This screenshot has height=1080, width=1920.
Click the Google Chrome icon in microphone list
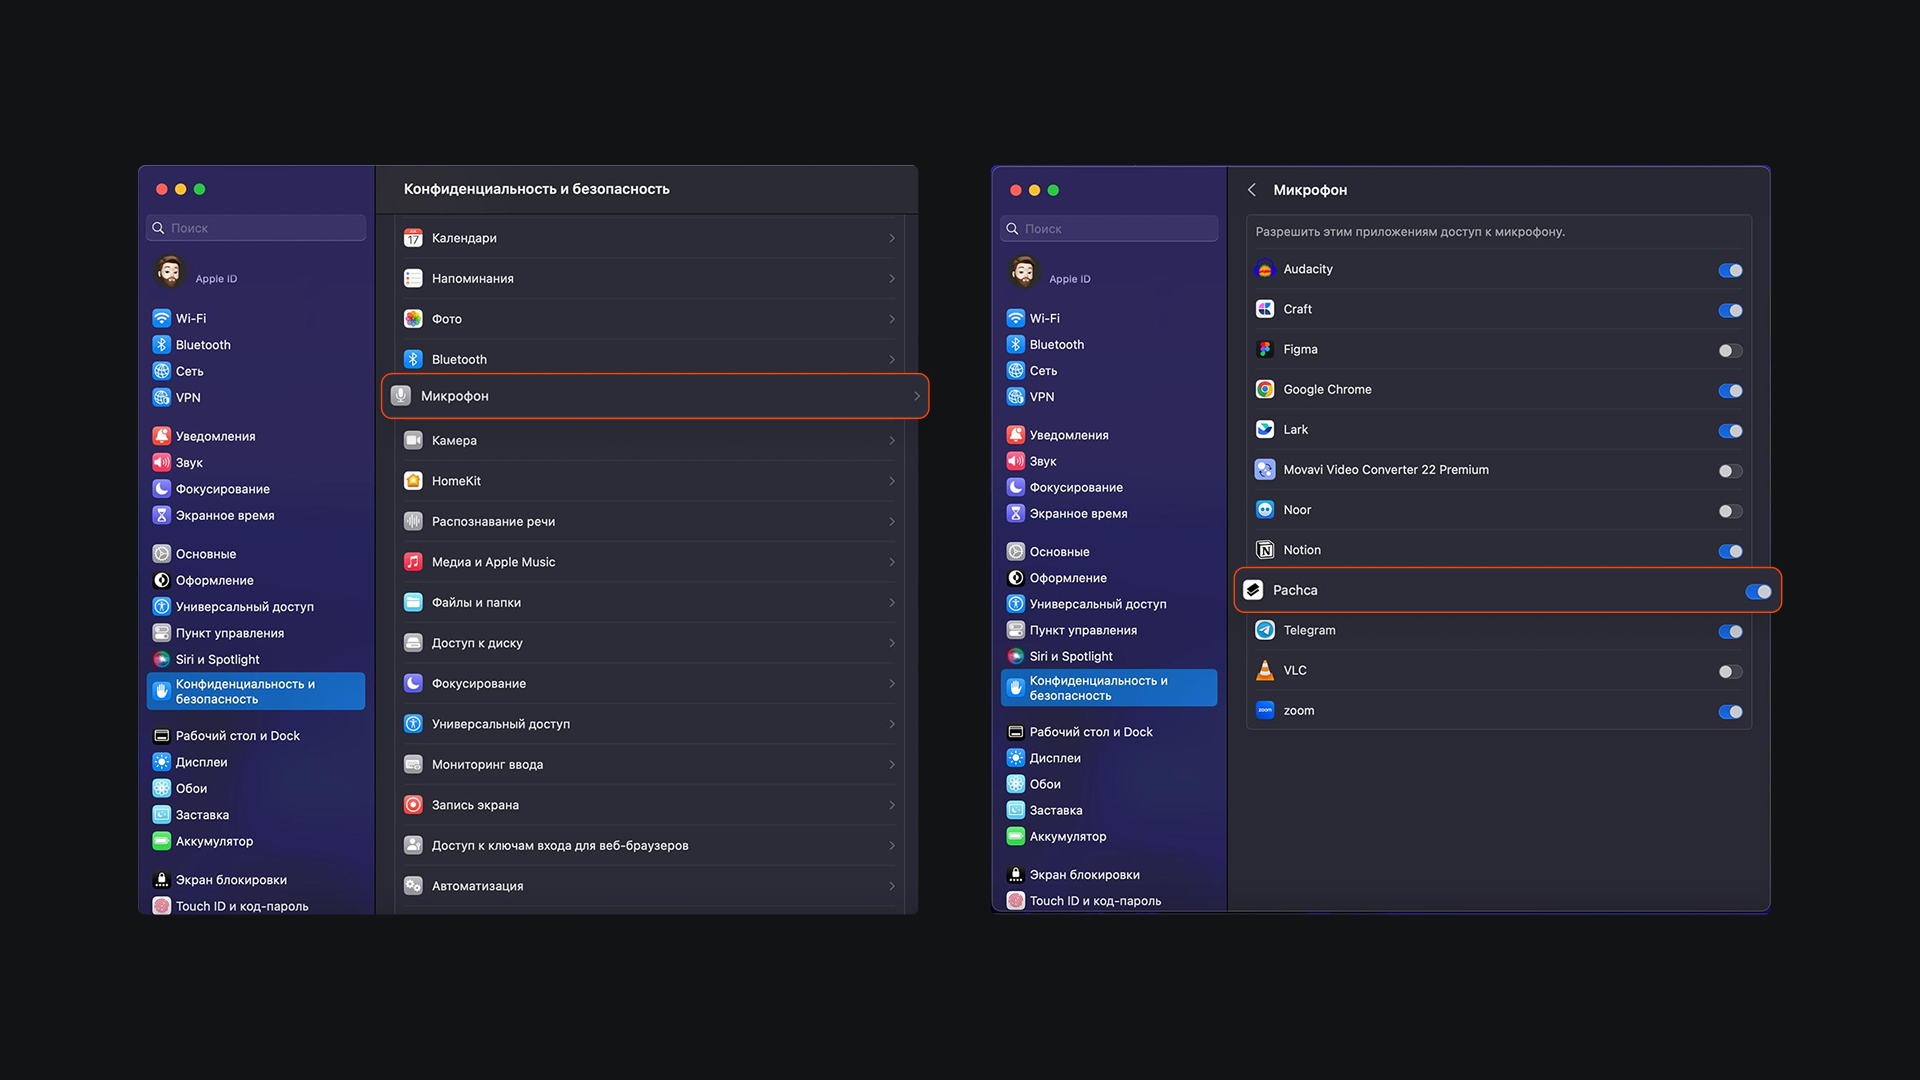[x=1265, y=390]
